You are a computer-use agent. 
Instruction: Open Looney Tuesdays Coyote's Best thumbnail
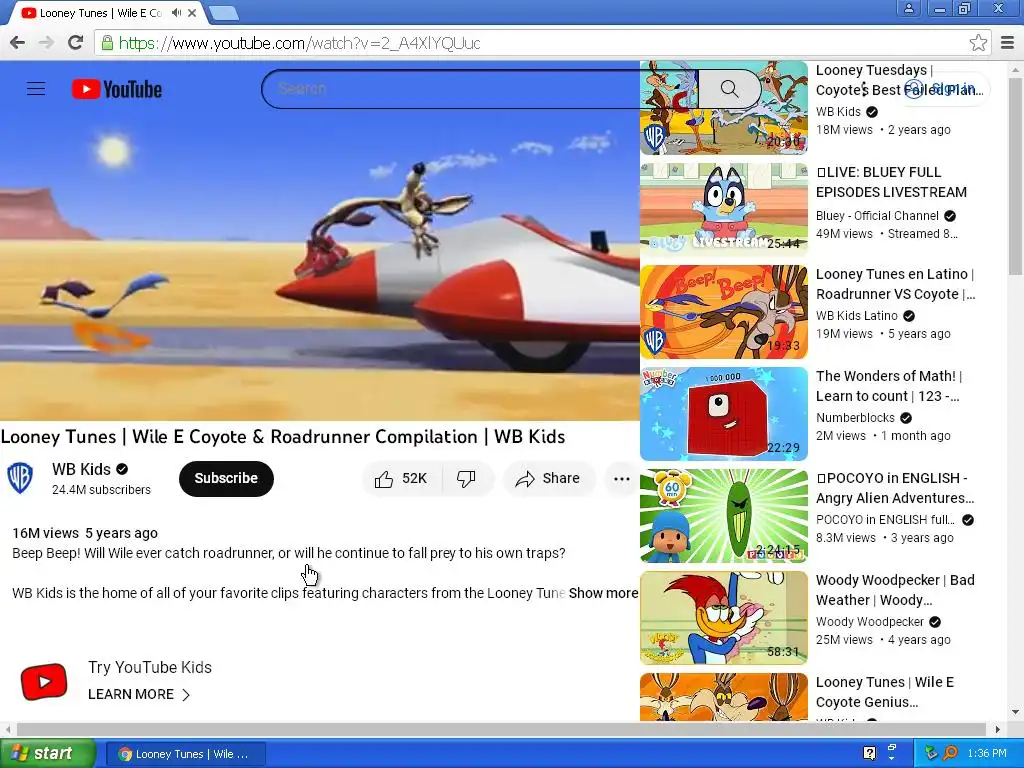(x=724, y=108)
